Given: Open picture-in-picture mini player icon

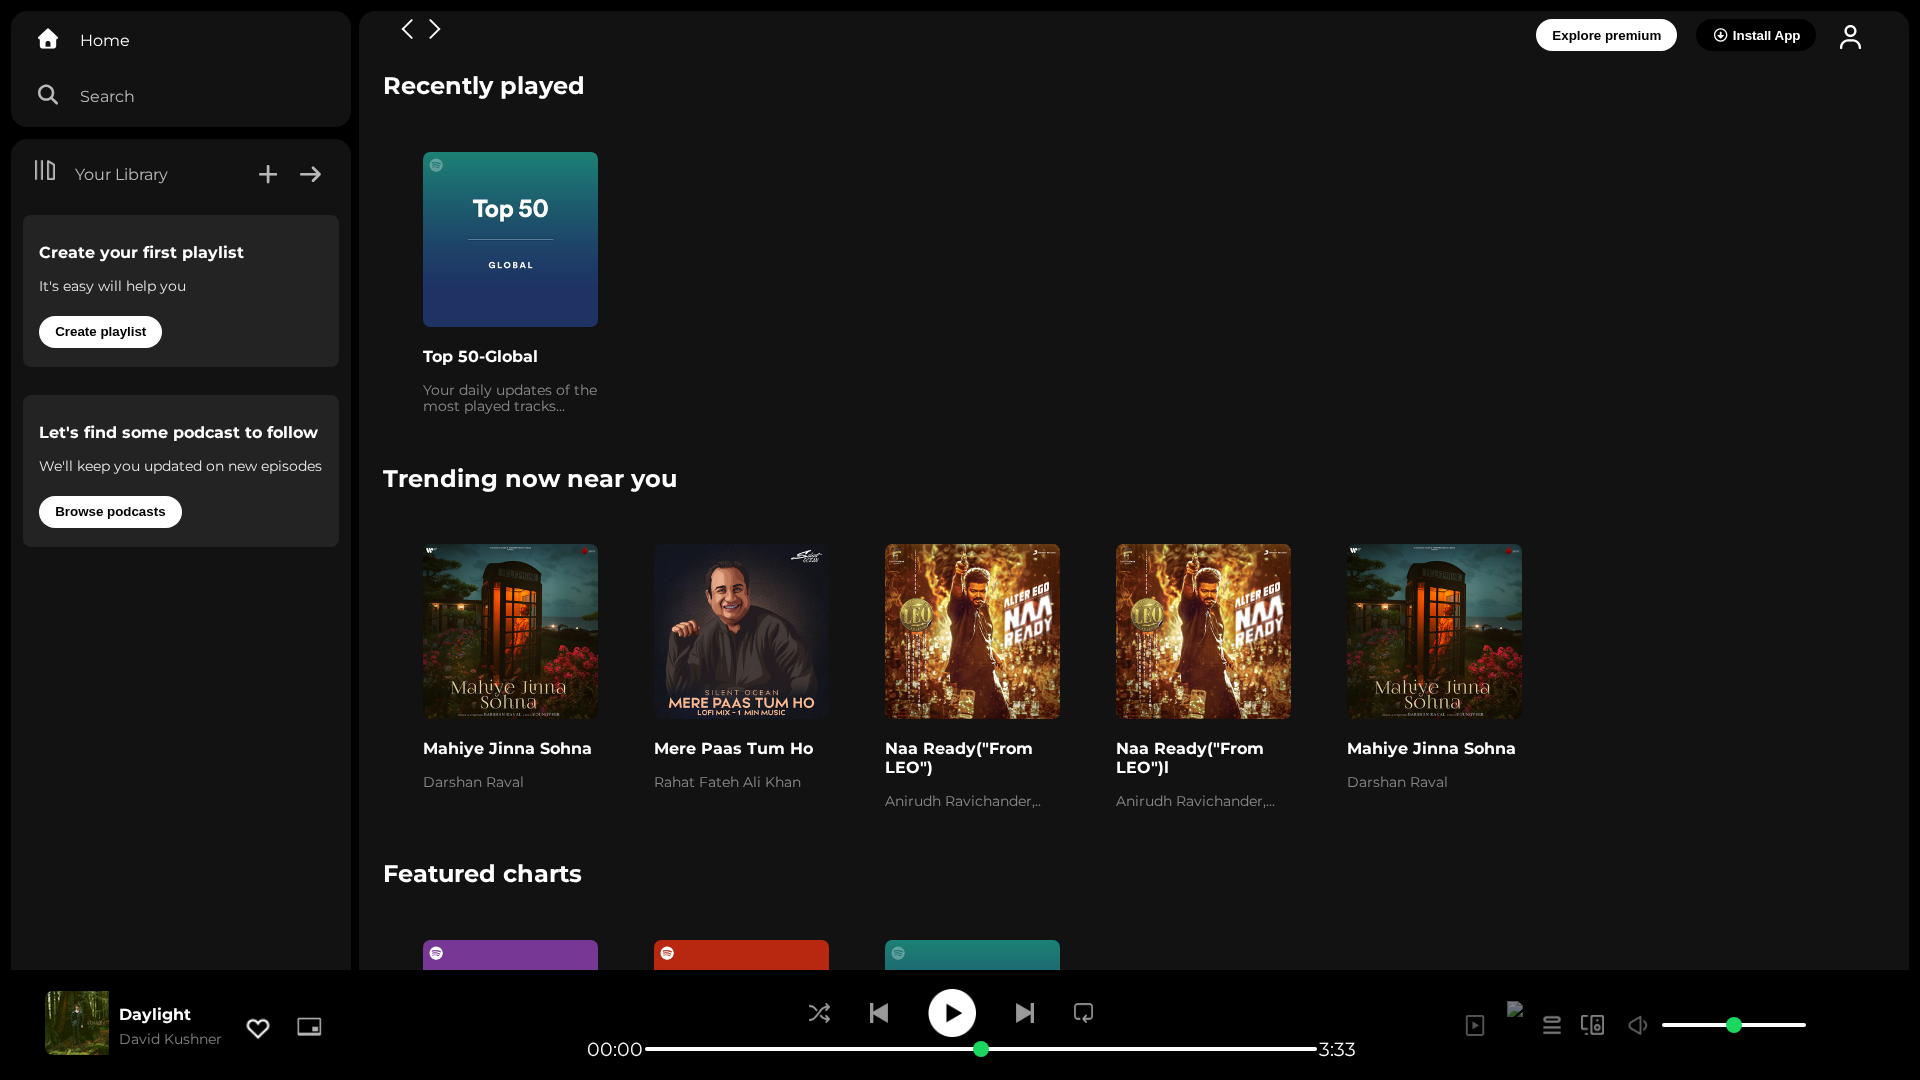Looking at the screenshot, I should pyautogui.click(x=309, y=1027).
